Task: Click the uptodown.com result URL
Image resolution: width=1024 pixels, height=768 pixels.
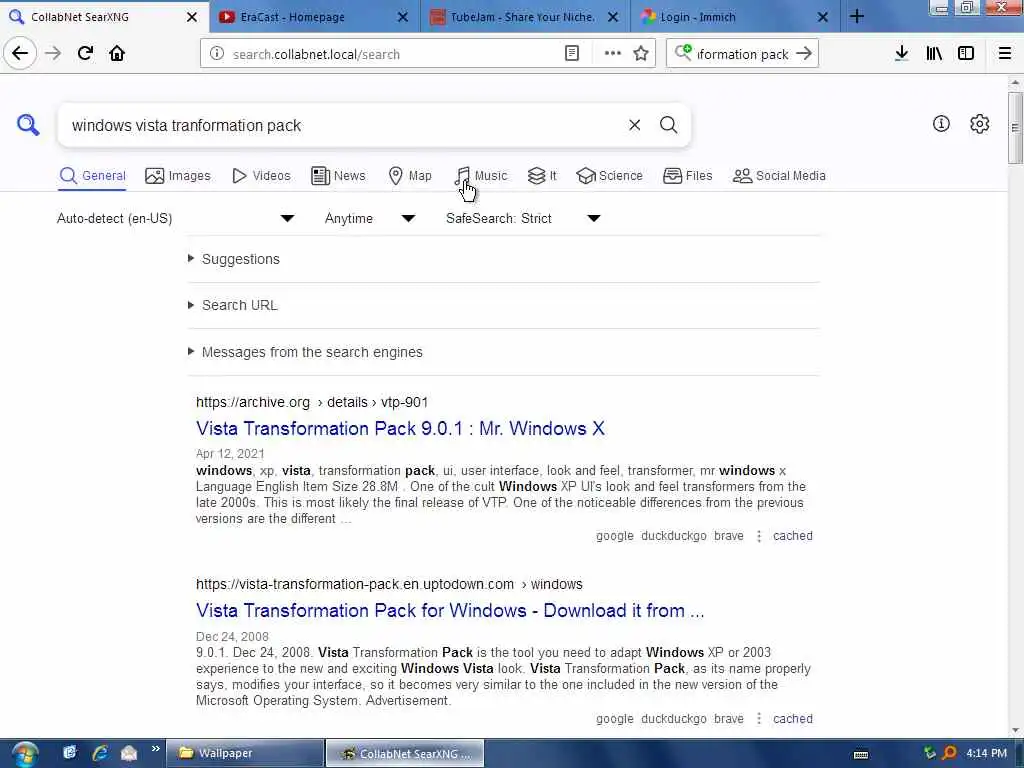Action: (x=389, y=584)
